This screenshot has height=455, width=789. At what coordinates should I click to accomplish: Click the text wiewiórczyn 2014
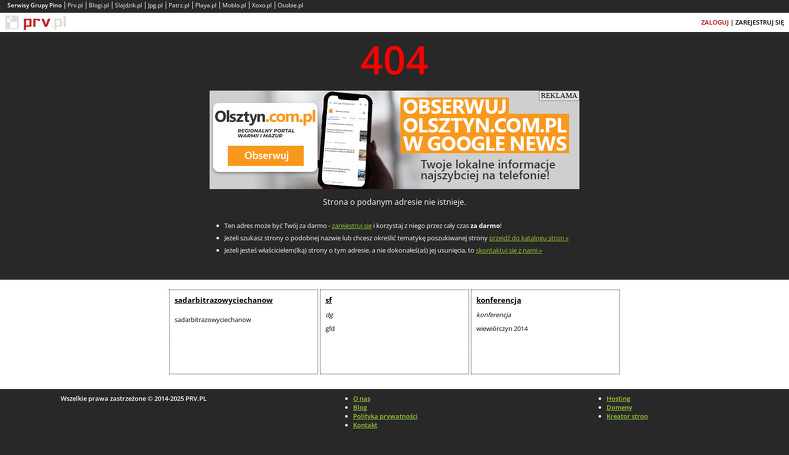(x=502, y=329)
